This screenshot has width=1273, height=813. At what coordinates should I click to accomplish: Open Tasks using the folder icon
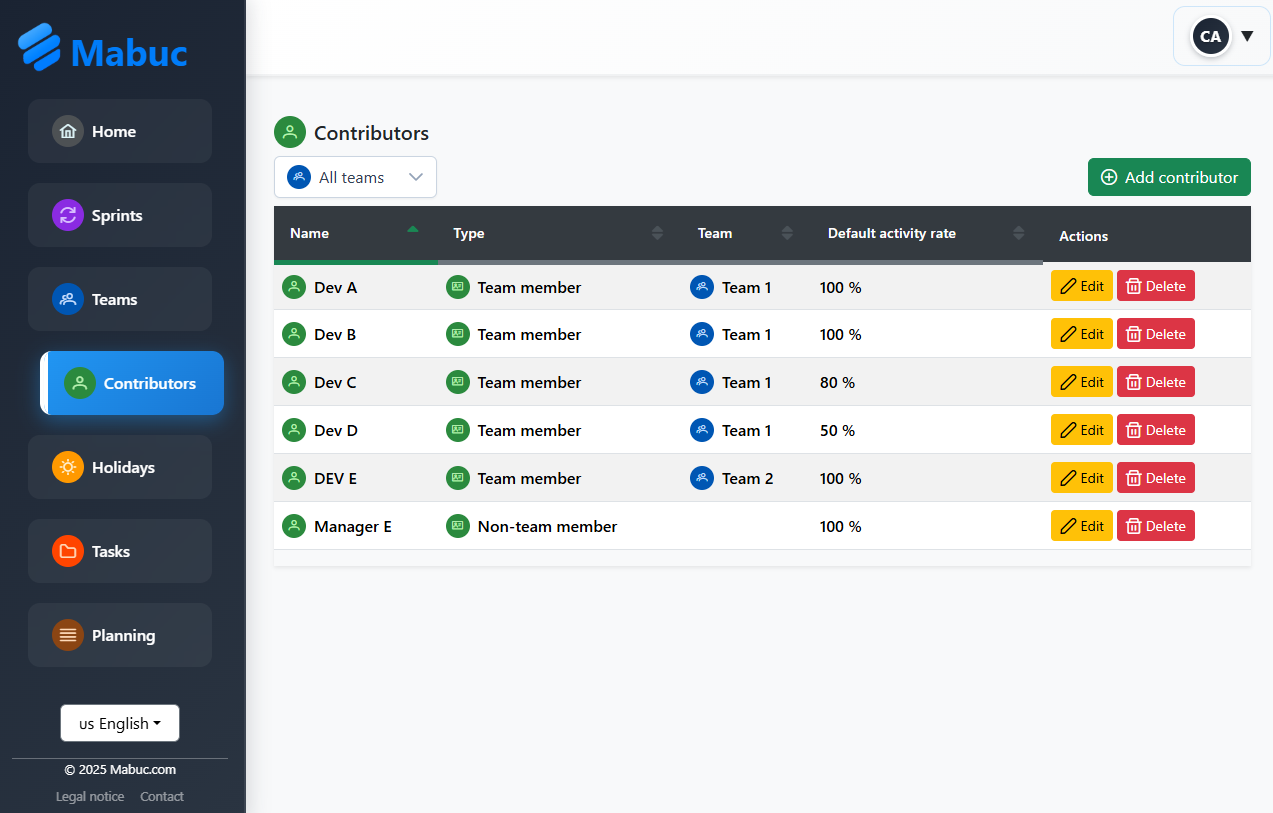point(68,551)
